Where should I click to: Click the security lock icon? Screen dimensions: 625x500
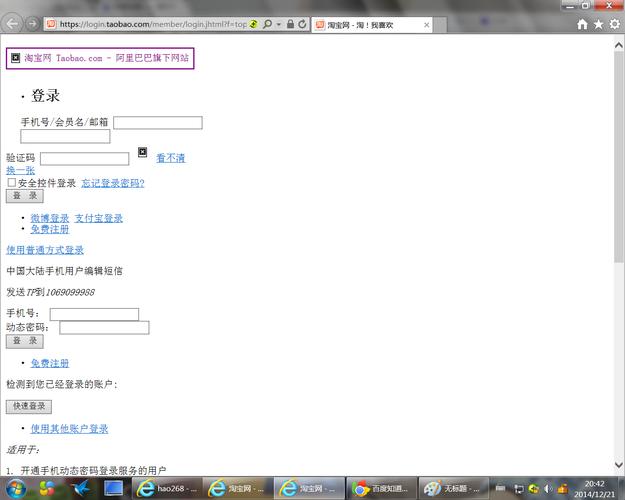pyautogui.click(x=290, y=24)
